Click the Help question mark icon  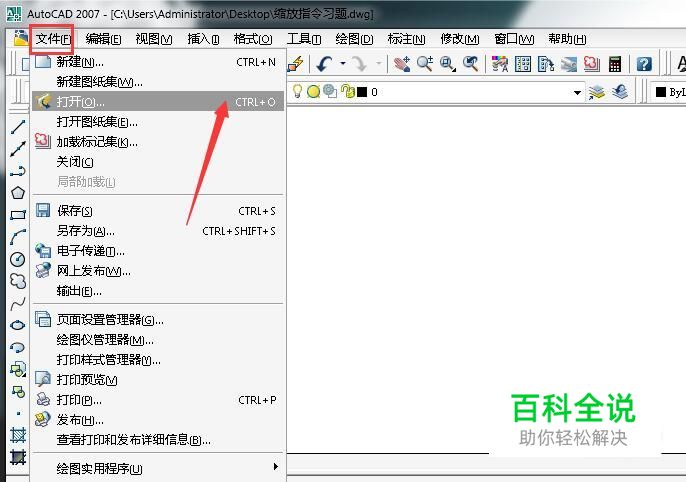coord(644,64)
